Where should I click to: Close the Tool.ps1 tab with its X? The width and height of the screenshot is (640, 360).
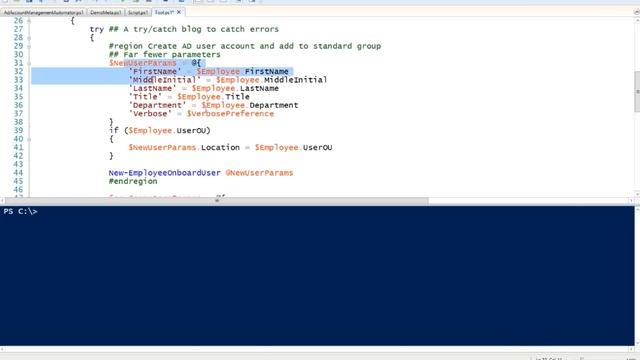179,12
